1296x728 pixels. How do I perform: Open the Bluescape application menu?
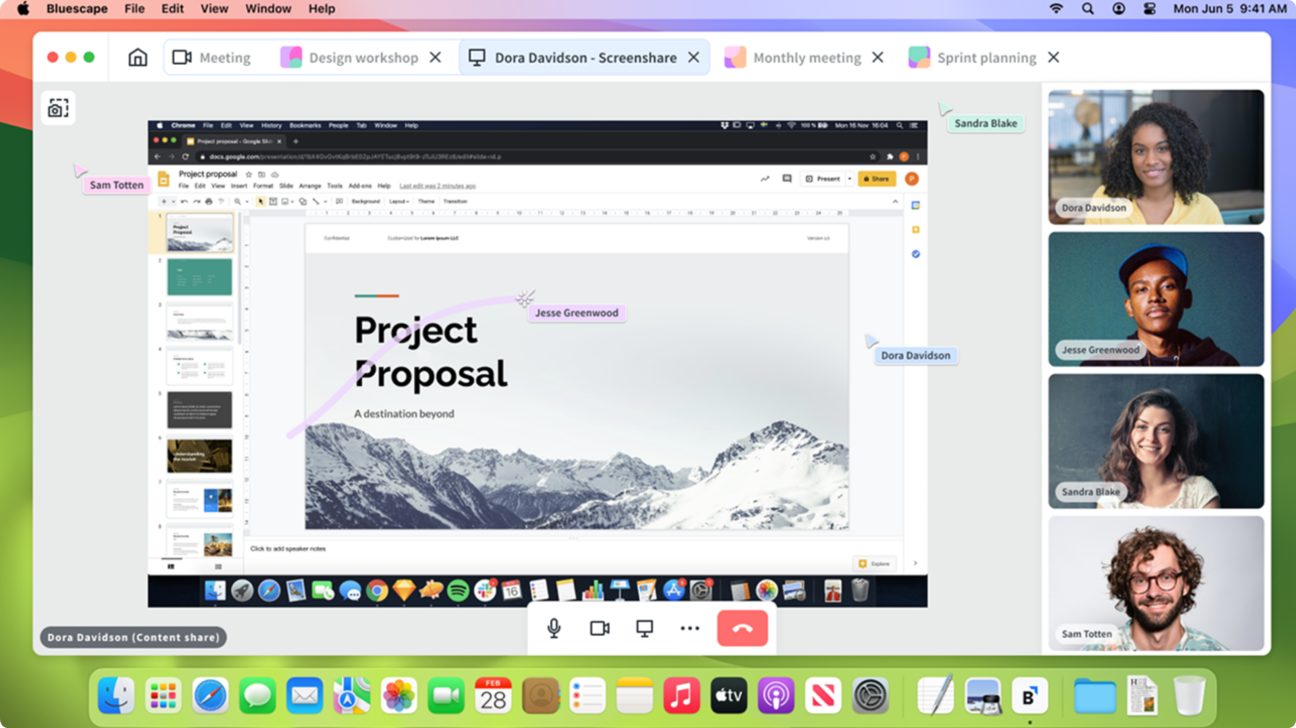pos(77,9)
